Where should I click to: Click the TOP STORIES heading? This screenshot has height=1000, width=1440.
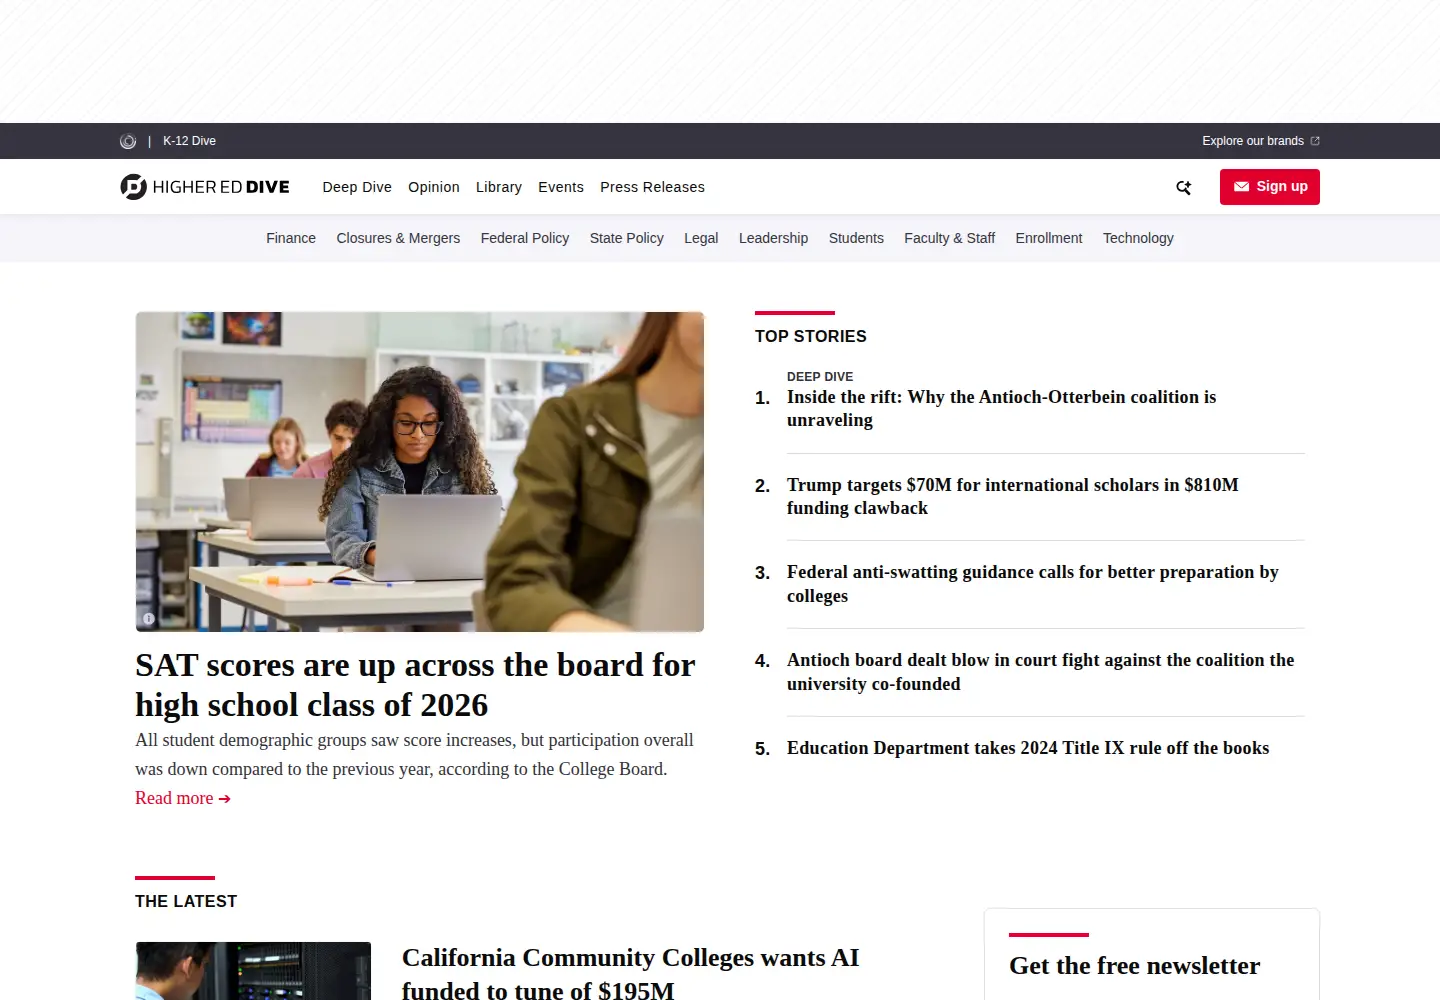click(x=811, y=337)
